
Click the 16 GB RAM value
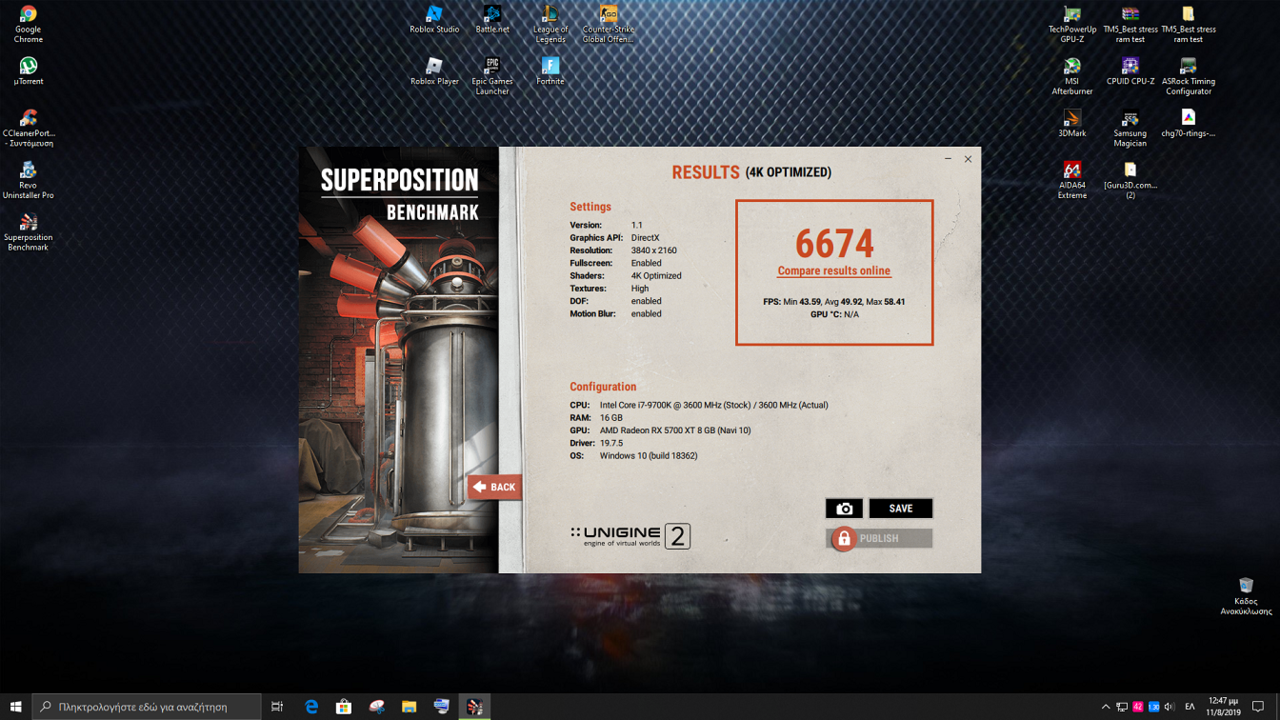[611, 418]
